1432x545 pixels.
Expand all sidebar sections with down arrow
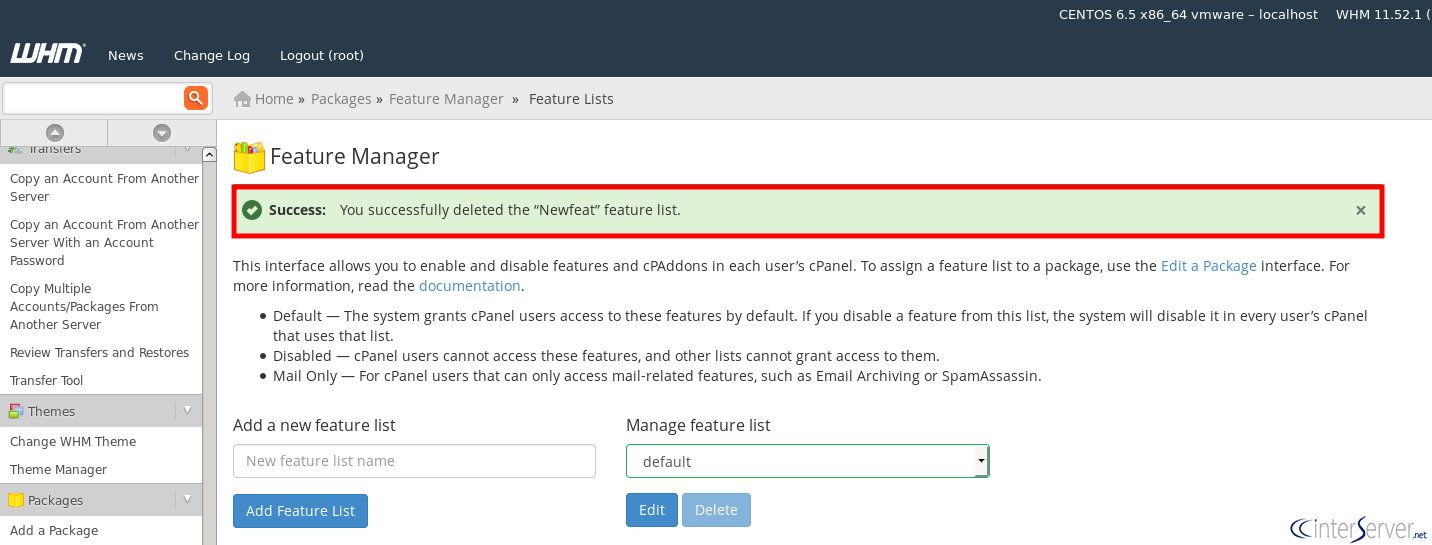point(161,132)
